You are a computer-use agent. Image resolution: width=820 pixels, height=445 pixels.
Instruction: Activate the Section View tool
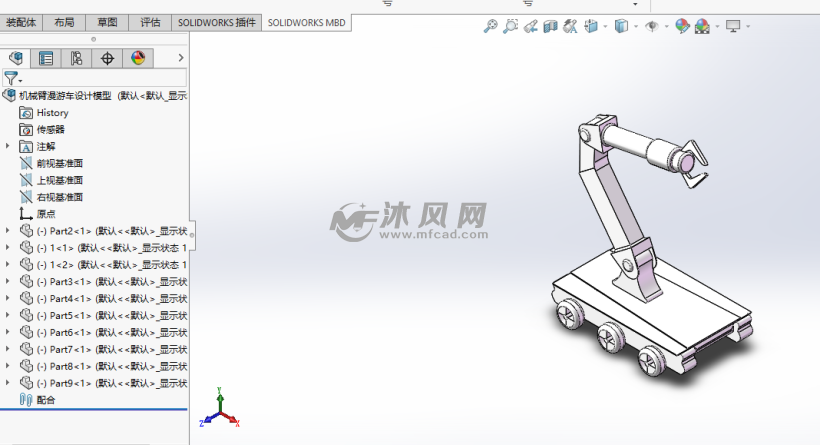[x=549, y=27]
